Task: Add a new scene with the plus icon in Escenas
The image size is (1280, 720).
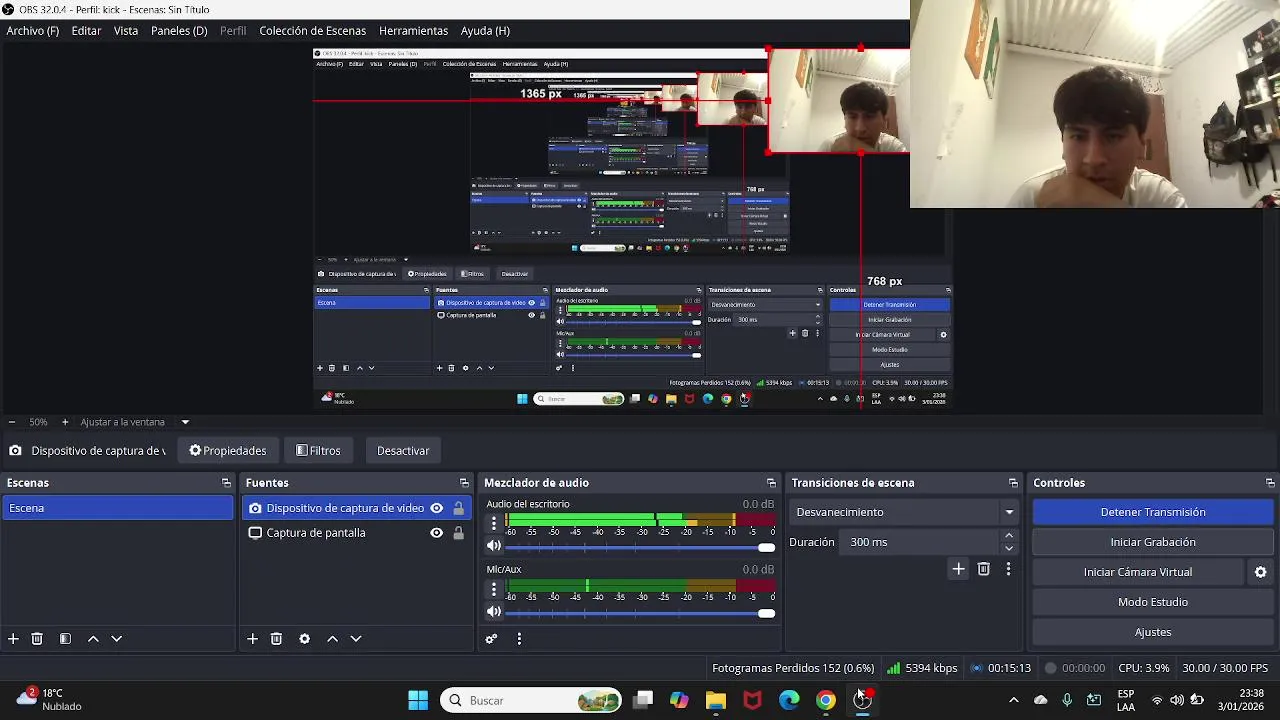Action: coord(13,639)
